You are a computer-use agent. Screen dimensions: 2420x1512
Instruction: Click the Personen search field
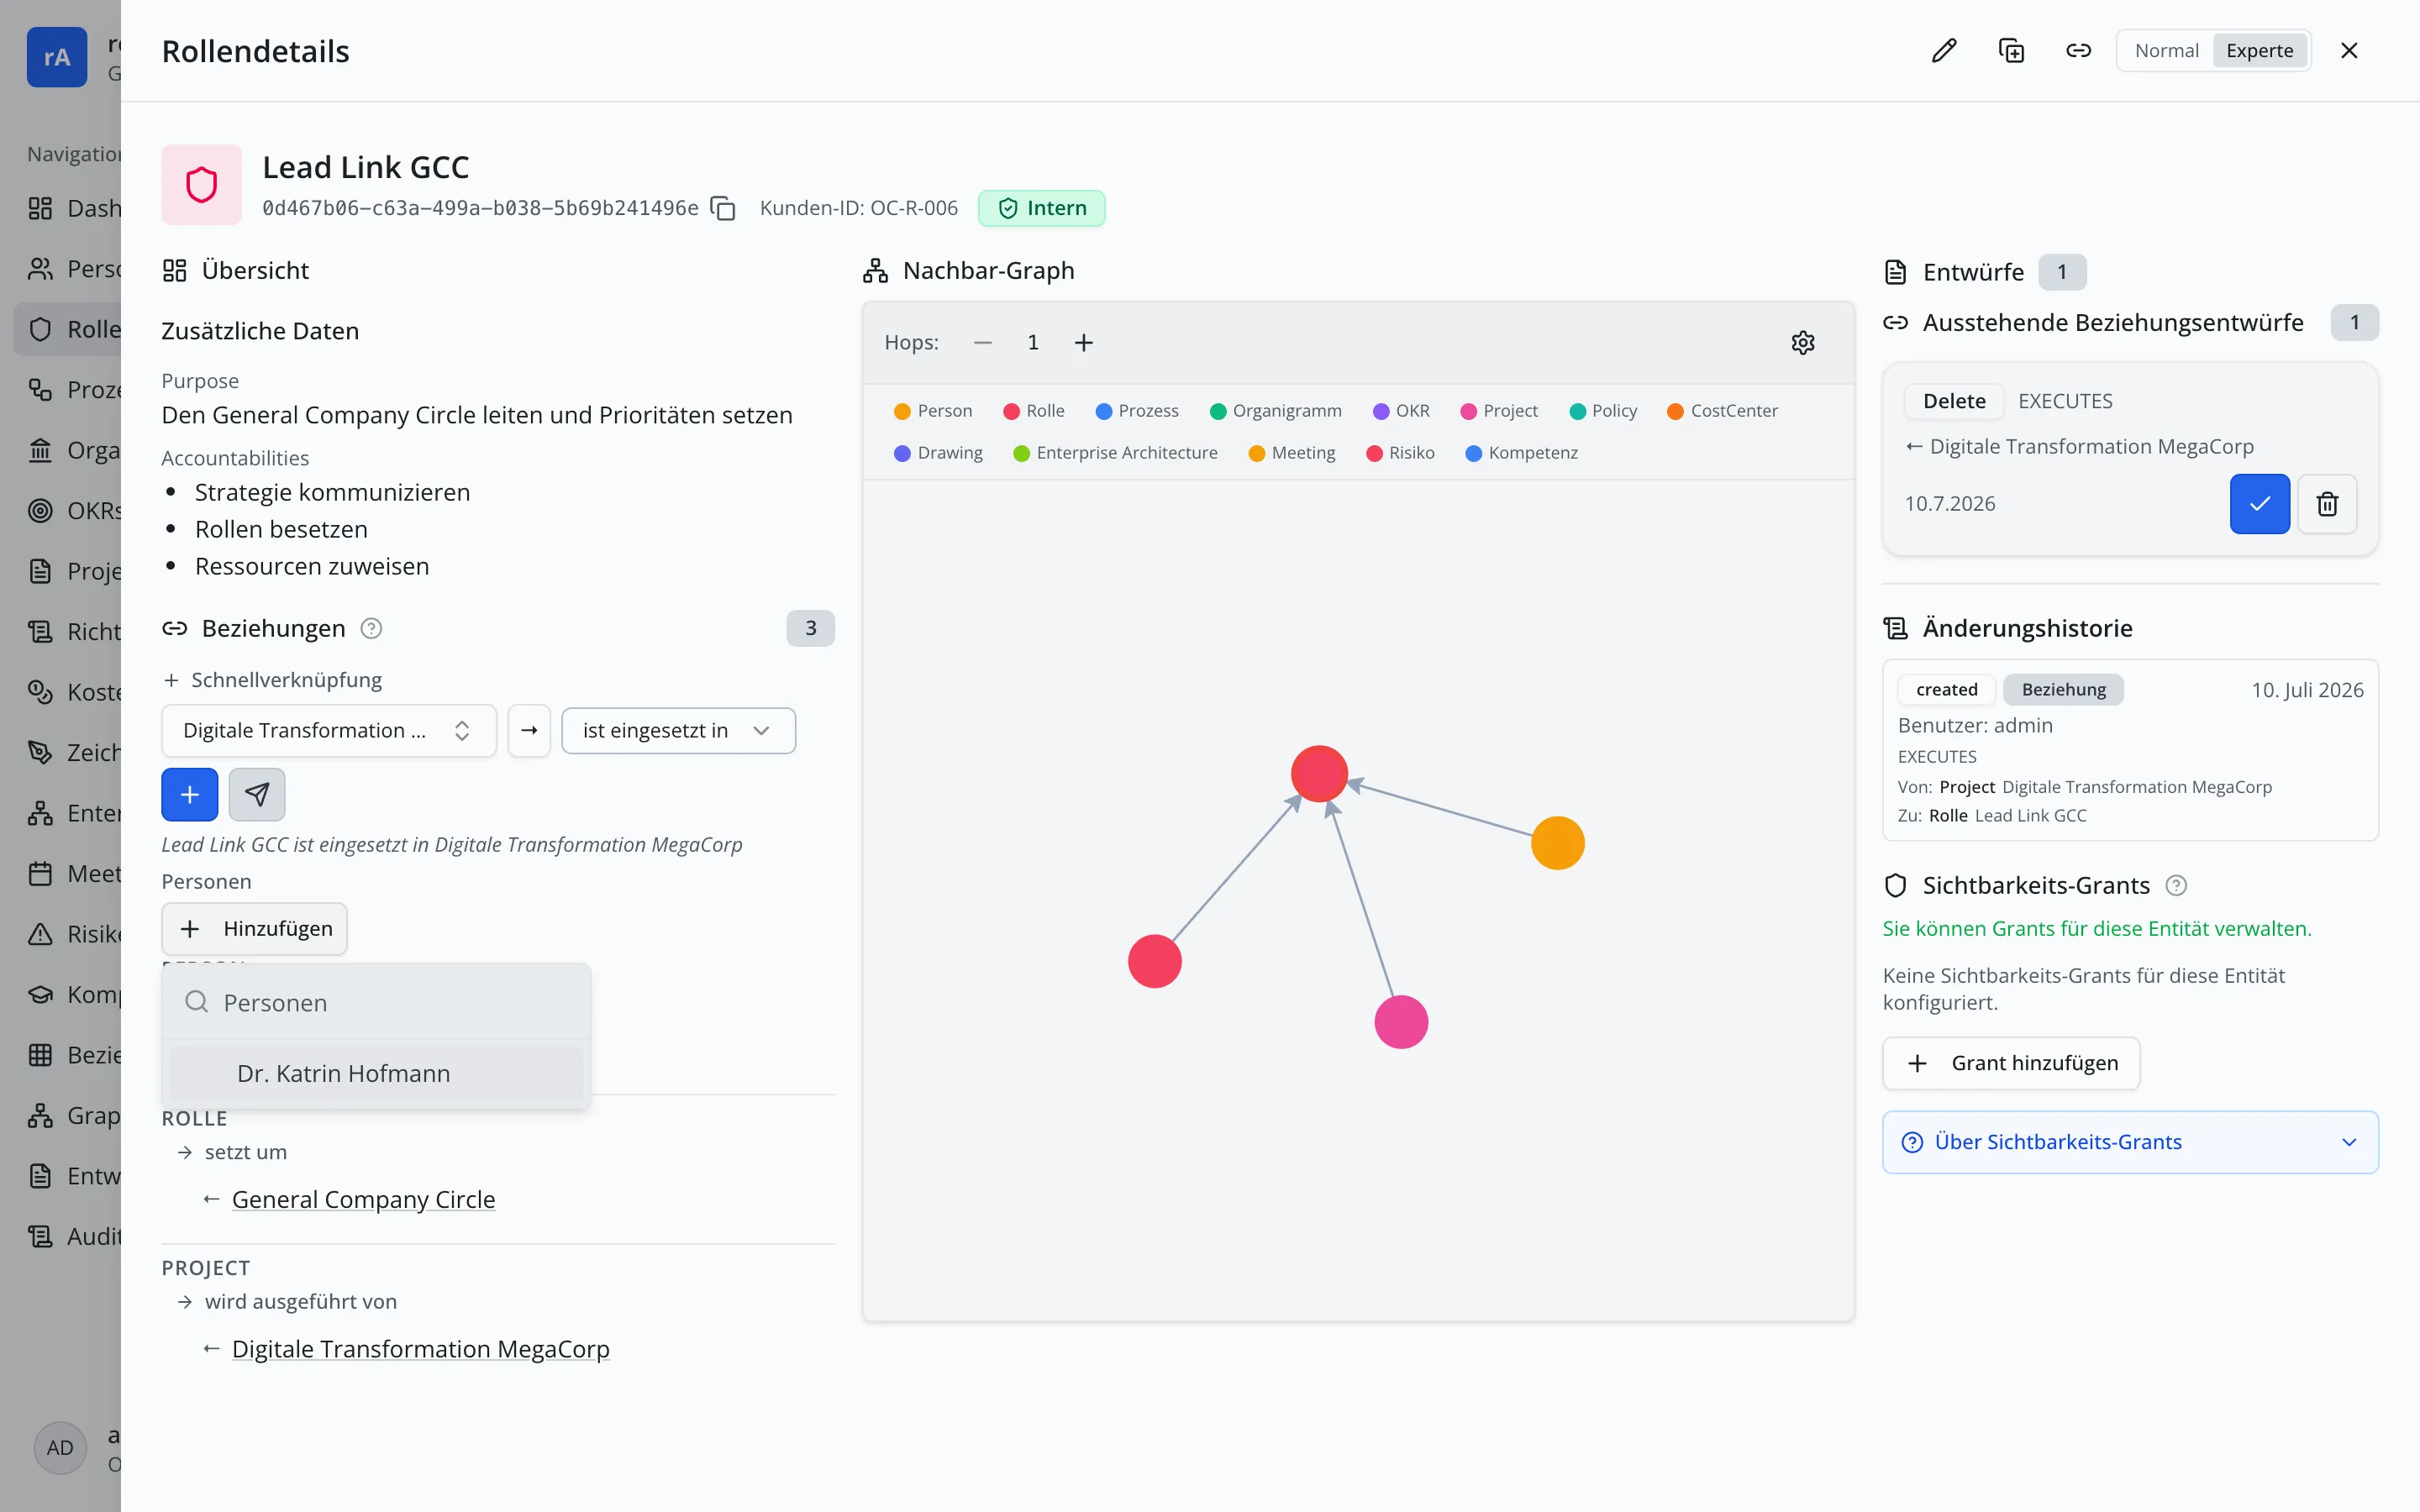(x=376, y=1003)
